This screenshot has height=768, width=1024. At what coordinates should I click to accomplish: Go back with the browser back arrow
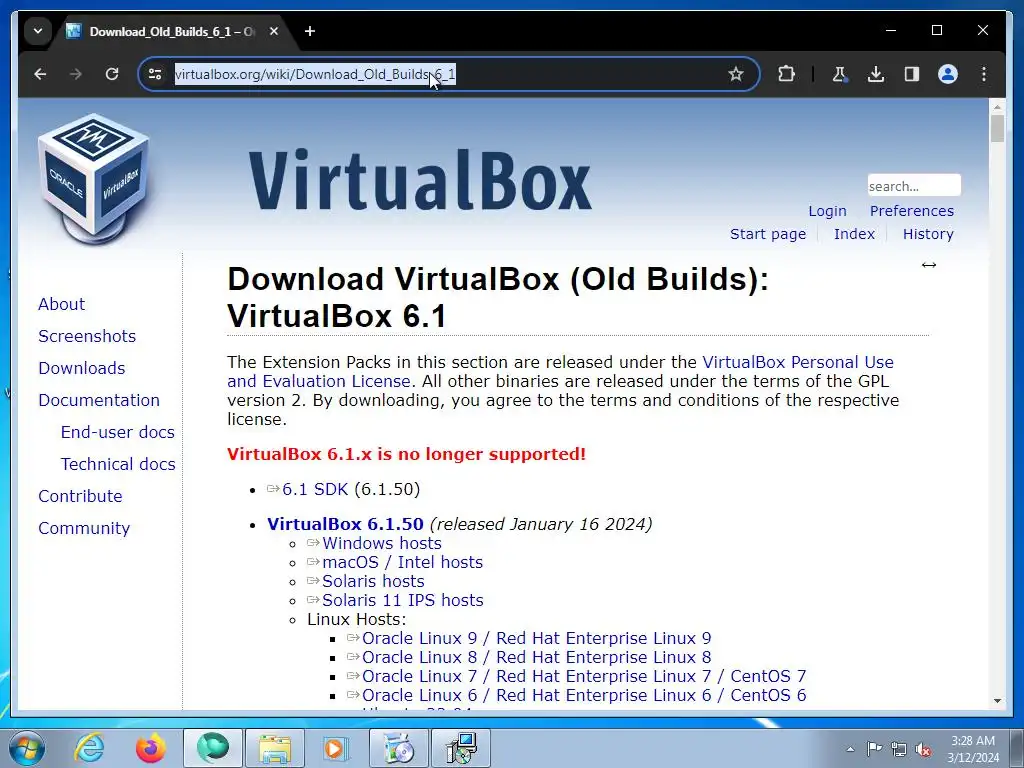point(40,74)
